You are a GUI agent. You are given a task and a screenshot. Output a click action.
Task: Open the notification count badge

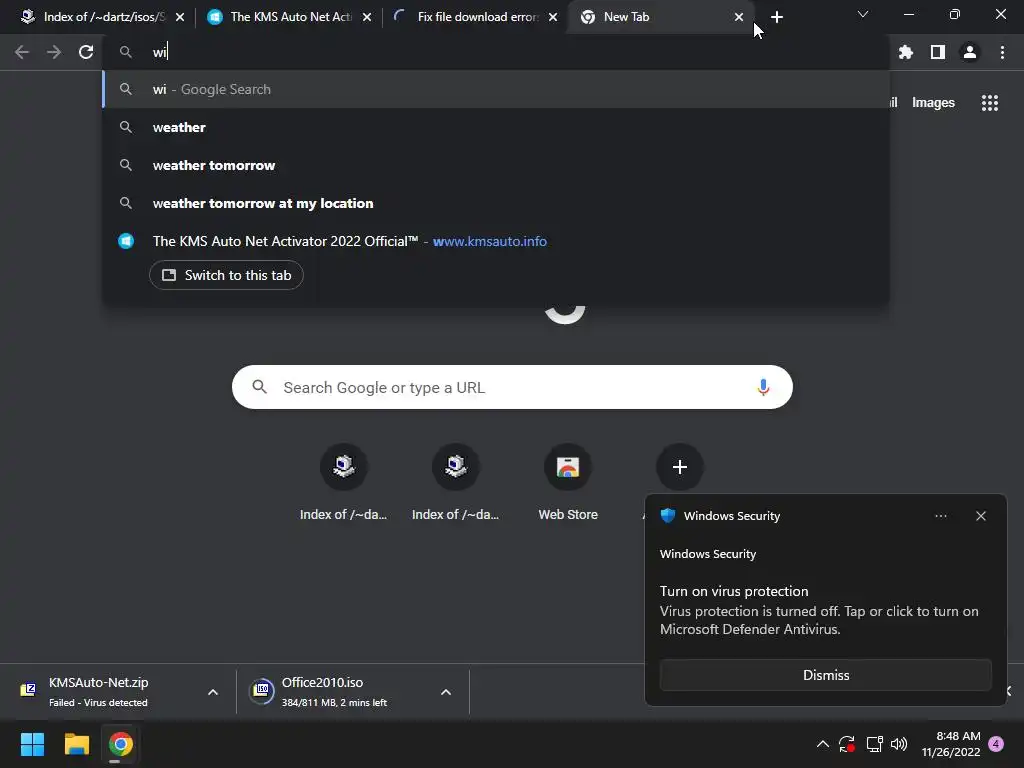(x=996, y=744)
